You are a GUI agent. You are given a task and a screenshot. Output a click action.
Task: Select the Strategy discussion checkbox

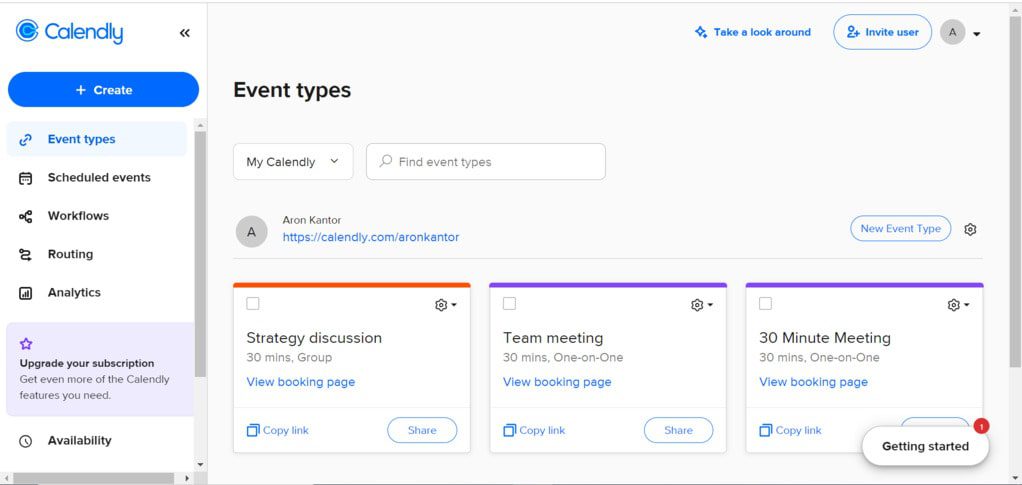click(253, 303)
